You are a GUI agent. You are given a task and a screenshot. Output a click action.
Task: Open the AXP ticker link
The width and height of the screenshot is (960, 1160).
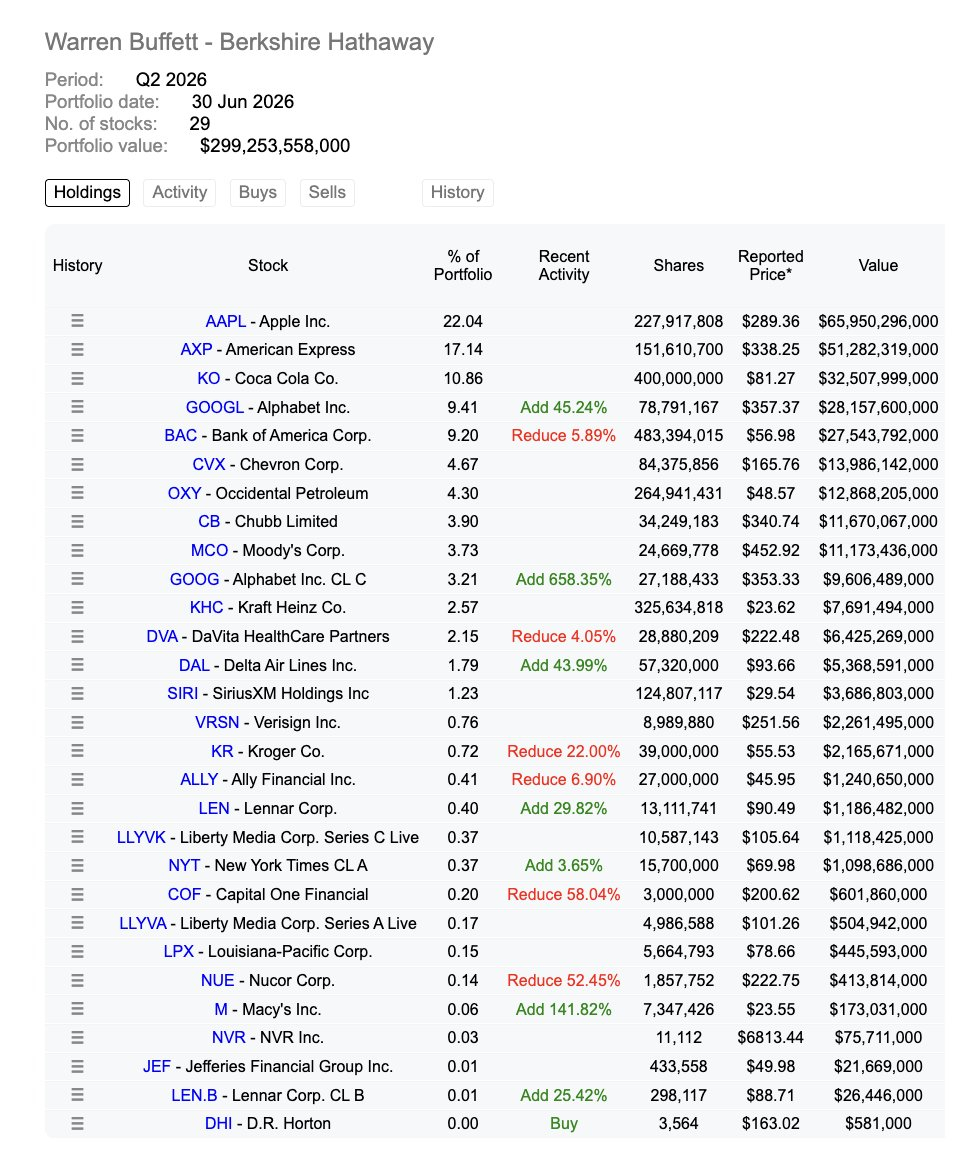coord(196,349)
